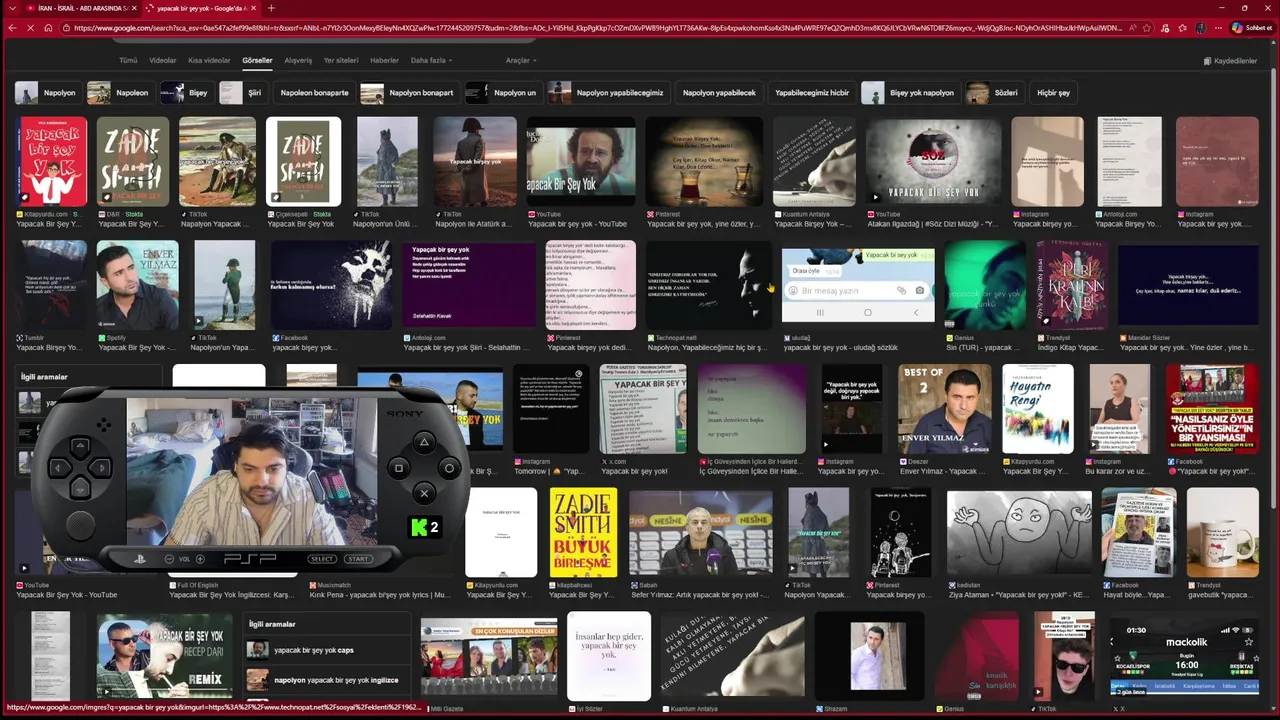Screen dimensions: 1280x720
Task: Open the Haberler tab
Action: coord(384,60)
